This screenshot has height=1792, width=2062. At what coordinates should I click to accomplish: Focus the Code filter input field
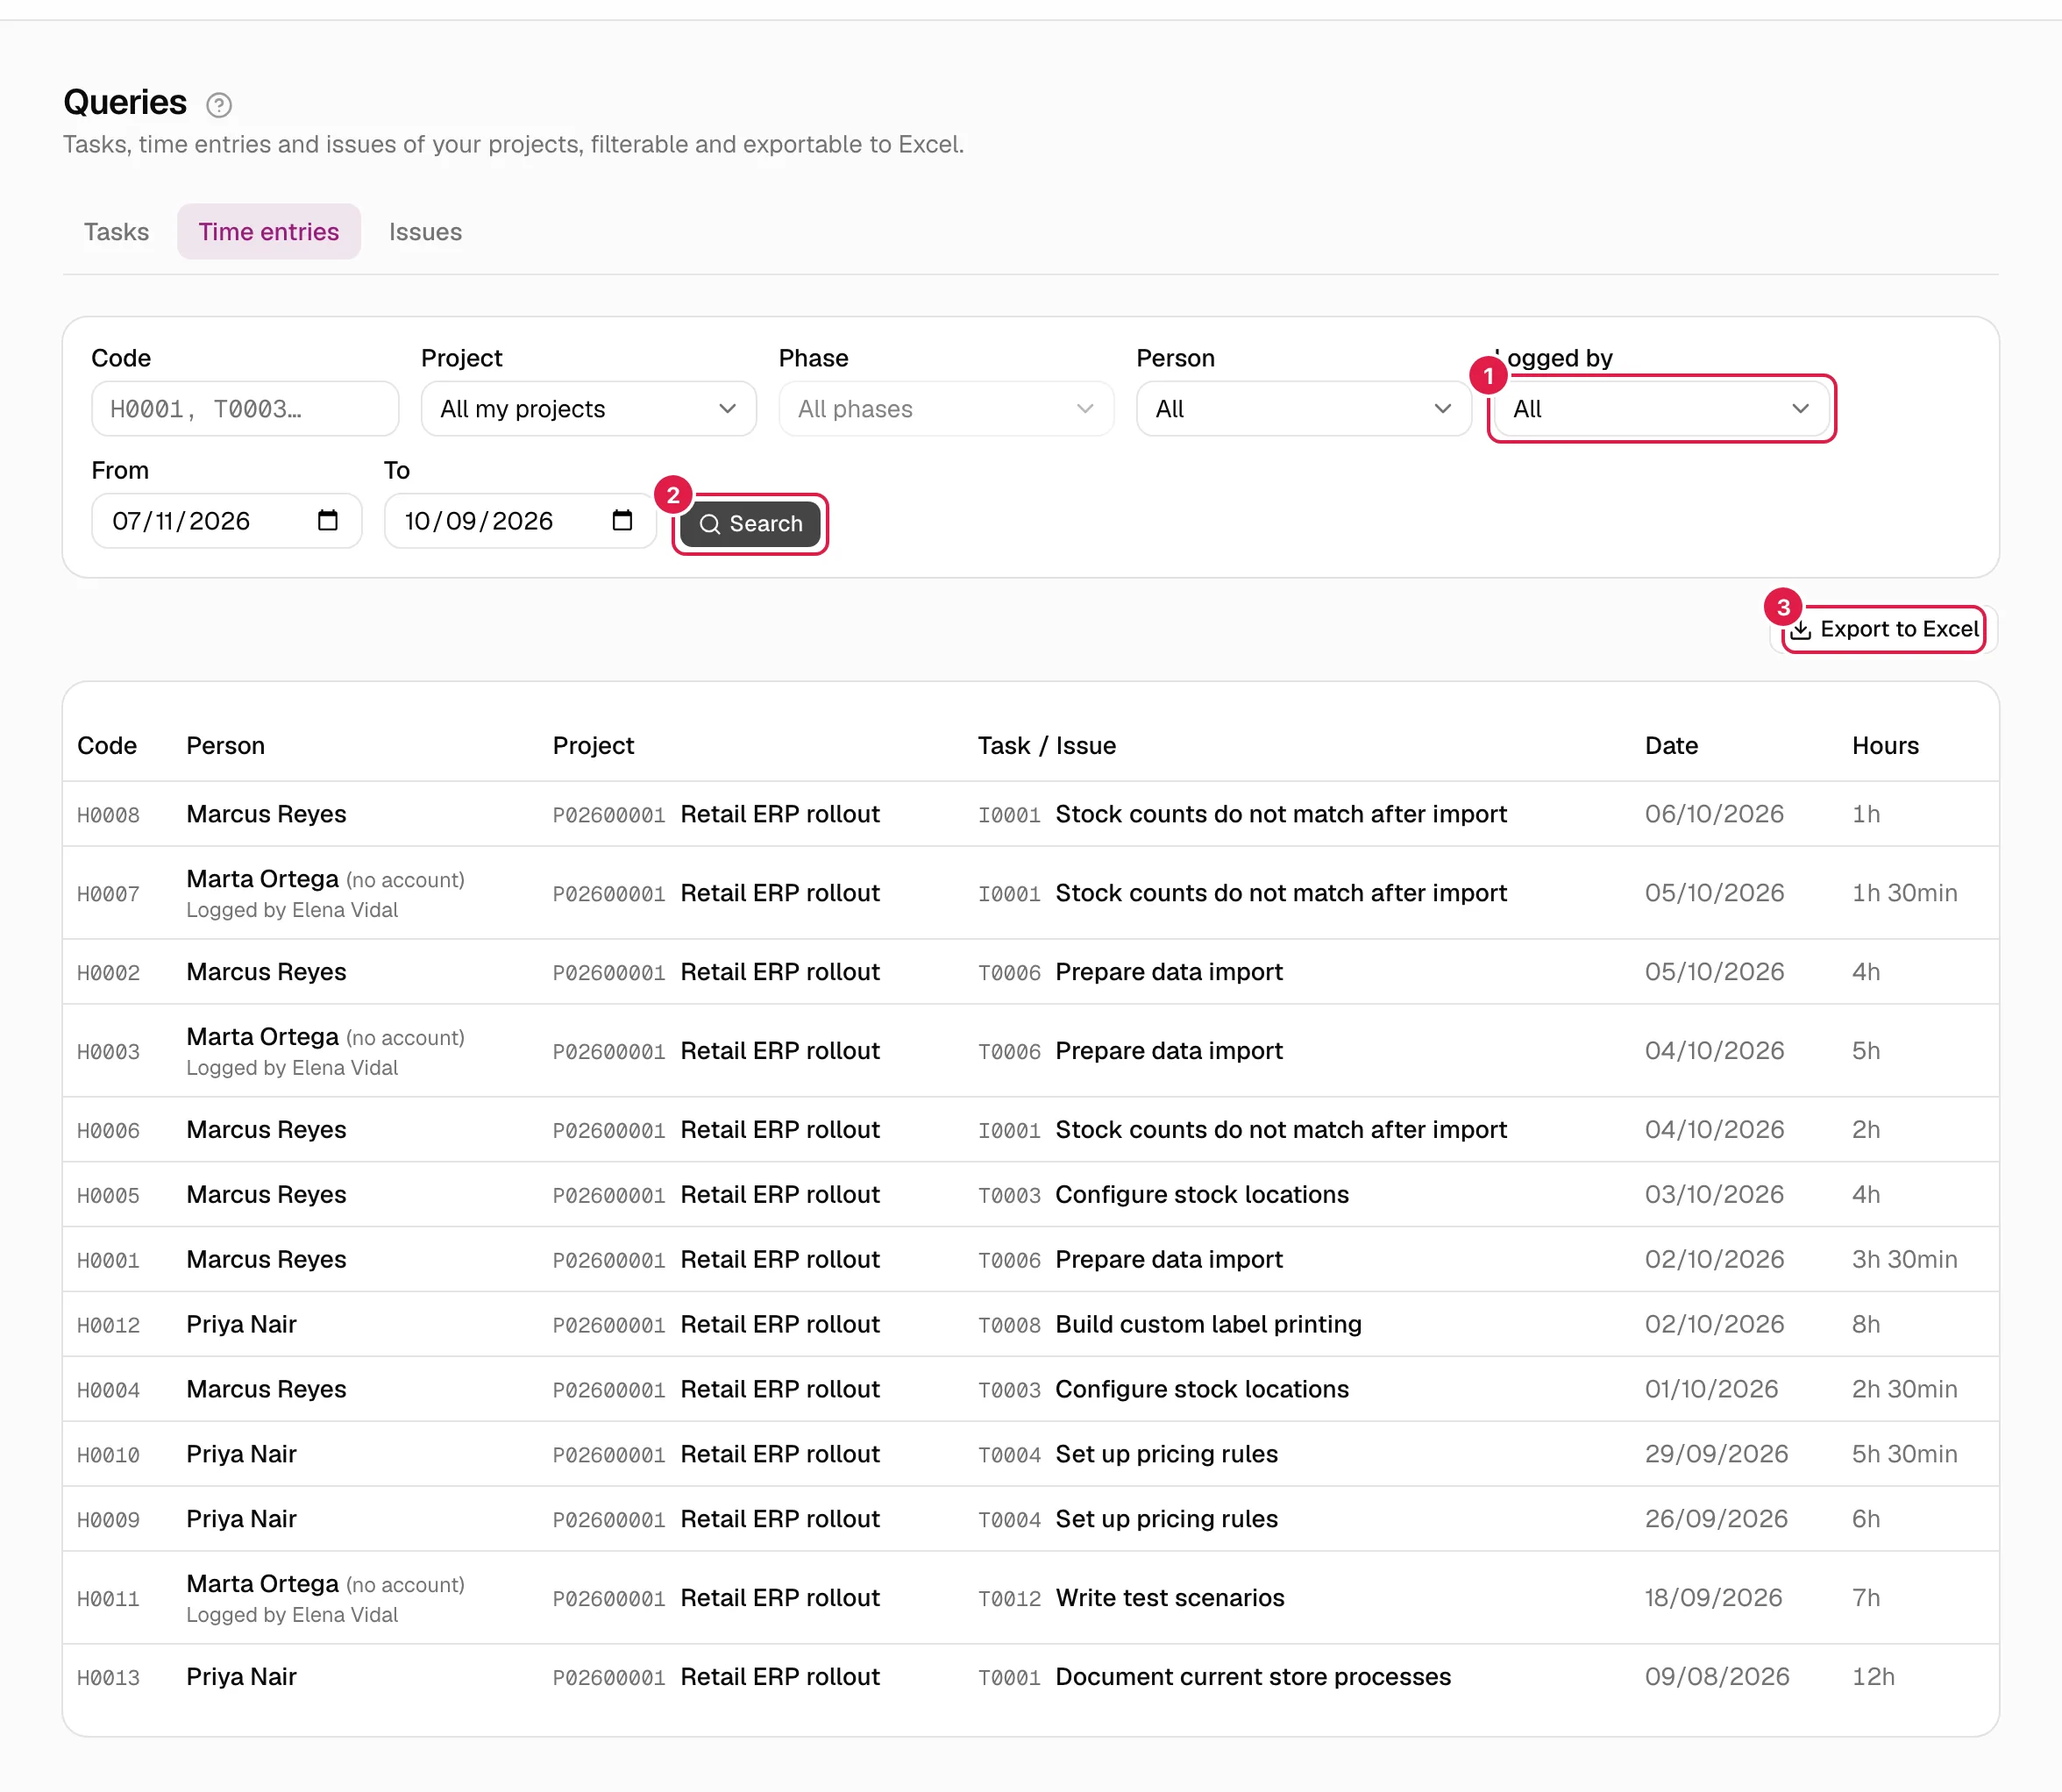(x=245, y=409)
